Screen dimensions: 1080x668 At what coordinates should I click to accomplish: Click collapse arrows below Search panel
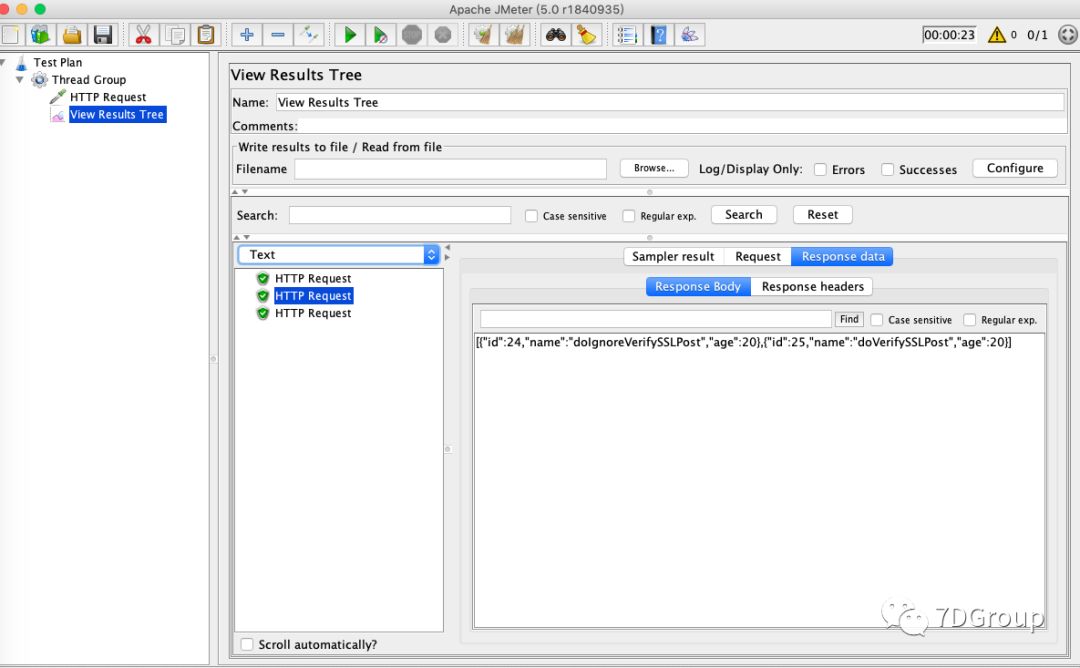240,238
